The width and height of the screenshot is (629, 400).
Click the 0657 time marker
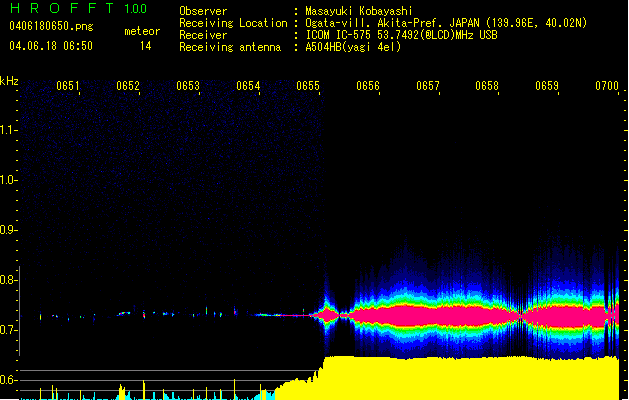(x=428, y=87)
